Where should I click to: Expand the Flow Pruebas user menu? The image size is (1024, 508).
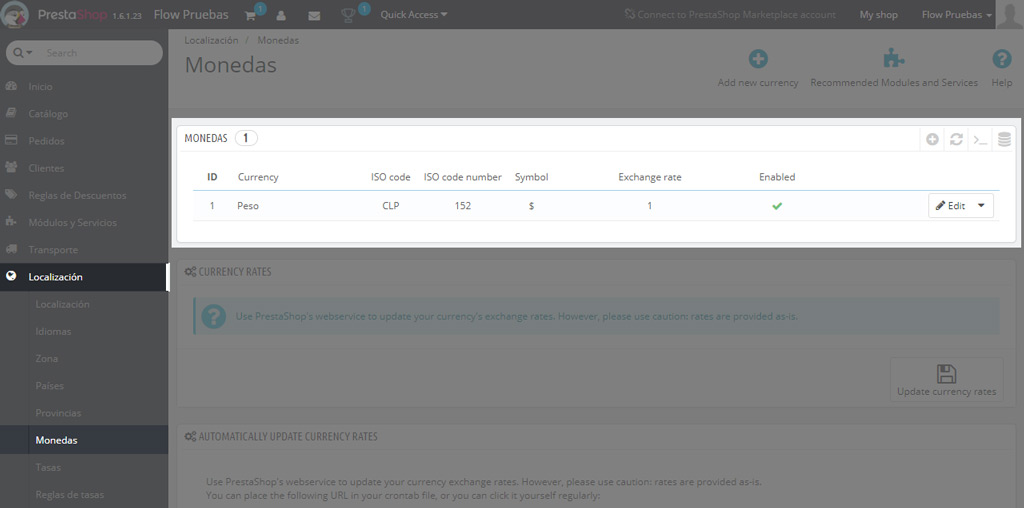[957, 14]
